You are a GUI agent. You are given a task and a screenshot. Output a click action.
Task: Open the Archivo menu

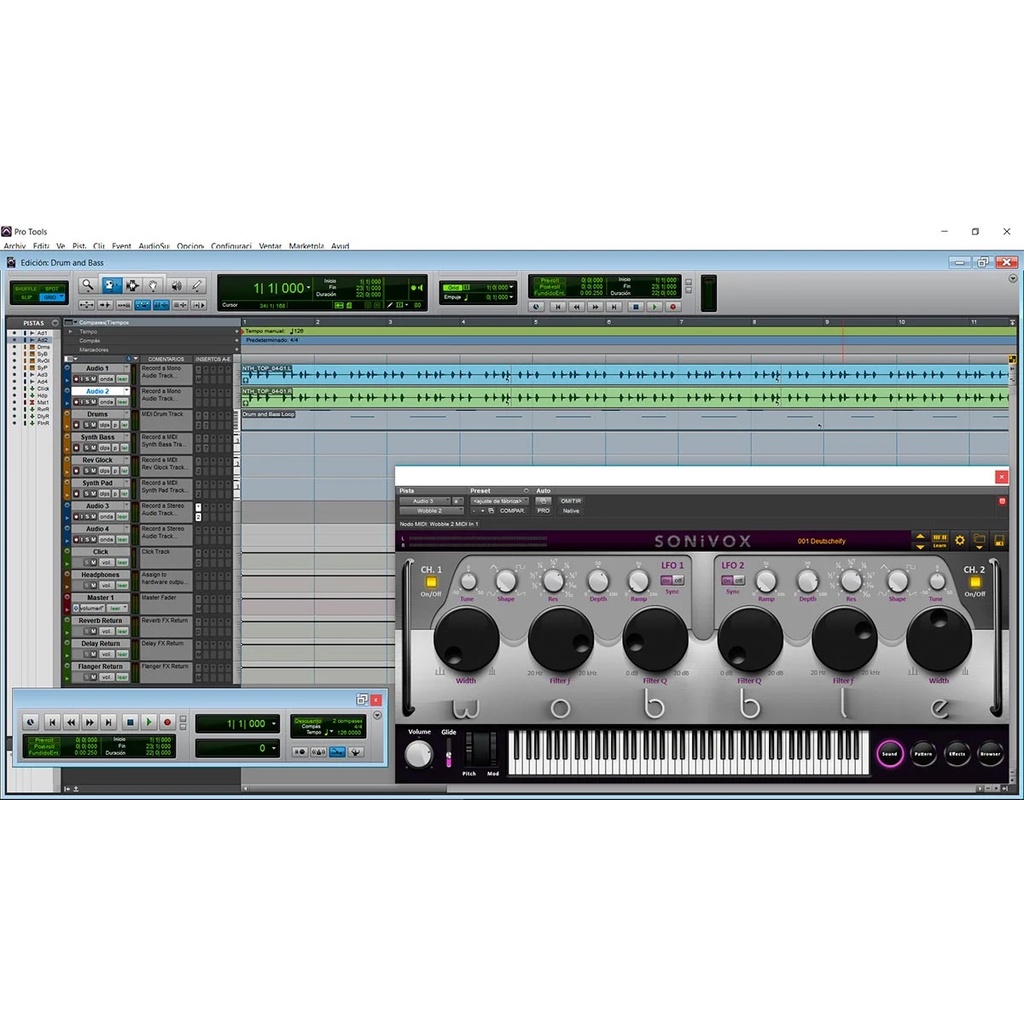pyautogui.click(x=14, y=246)
